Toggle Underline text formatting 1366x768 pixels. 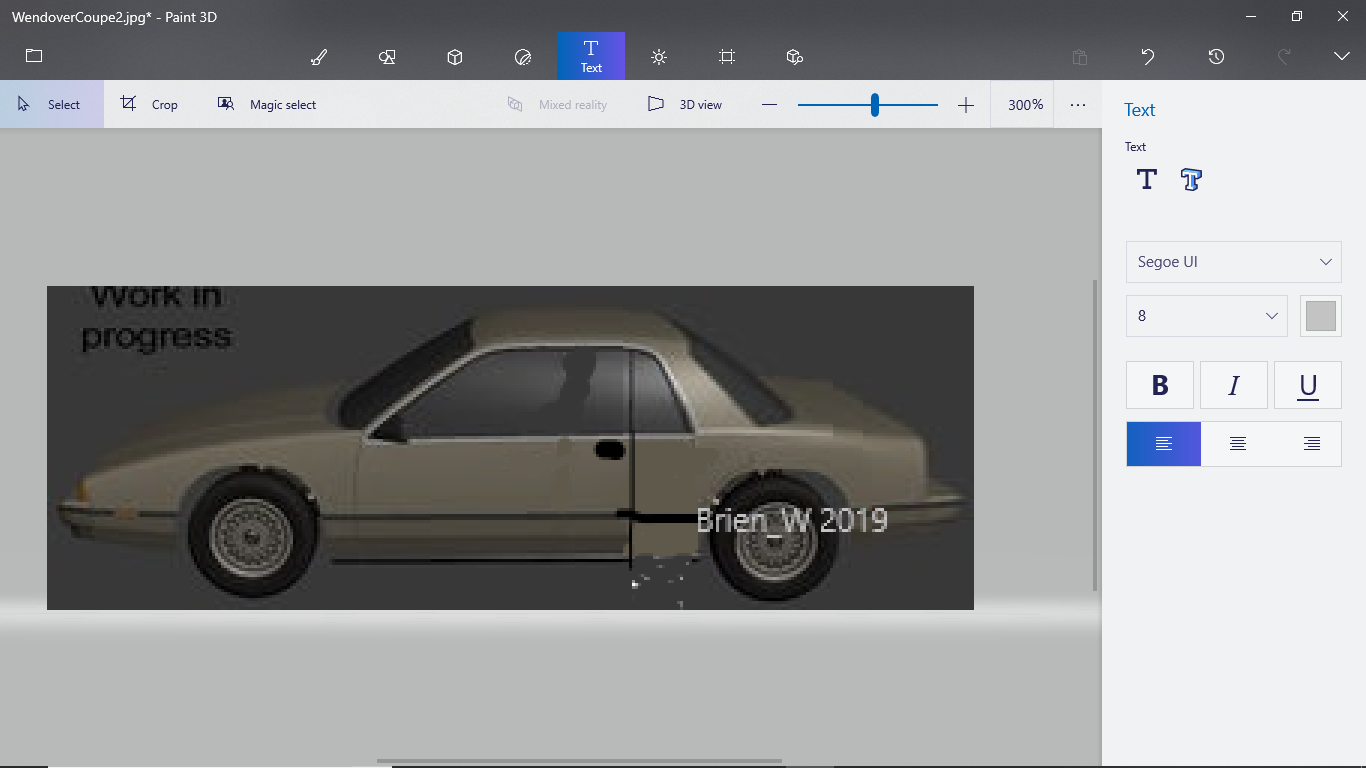1308,386
